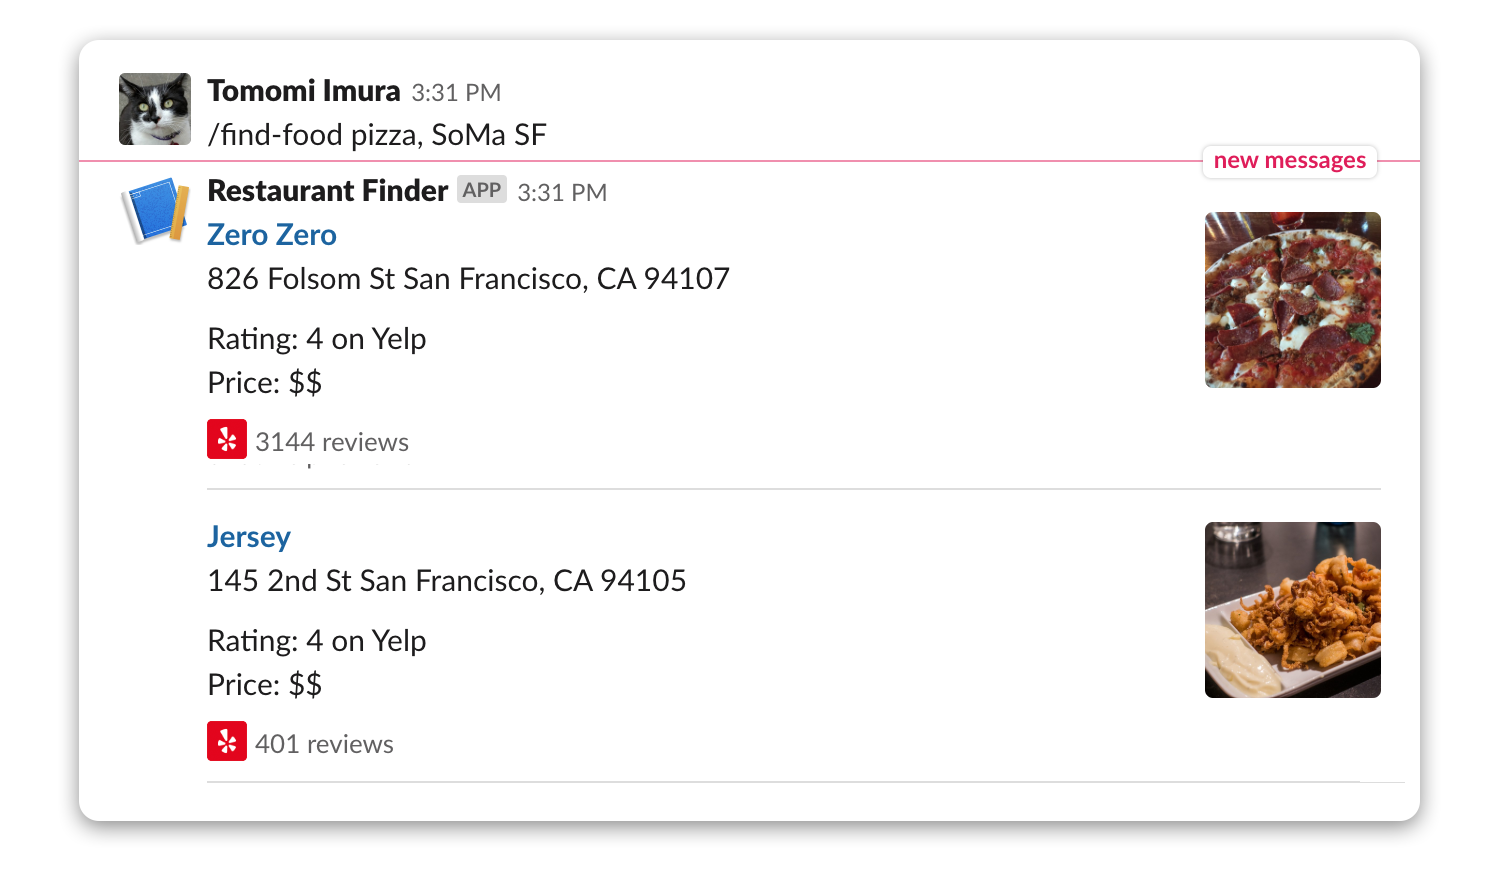Viewport: 1500px width, 878px height.
Task: Click the /find-food pizza command message
Action: tap(377, 135)
